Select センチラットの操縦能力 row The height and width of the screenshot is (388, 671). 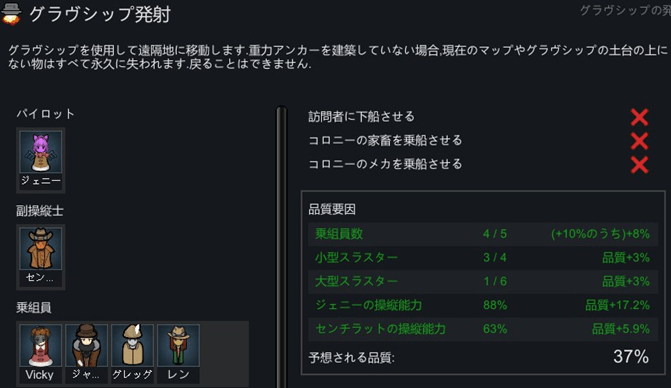(x=483, y=329)
